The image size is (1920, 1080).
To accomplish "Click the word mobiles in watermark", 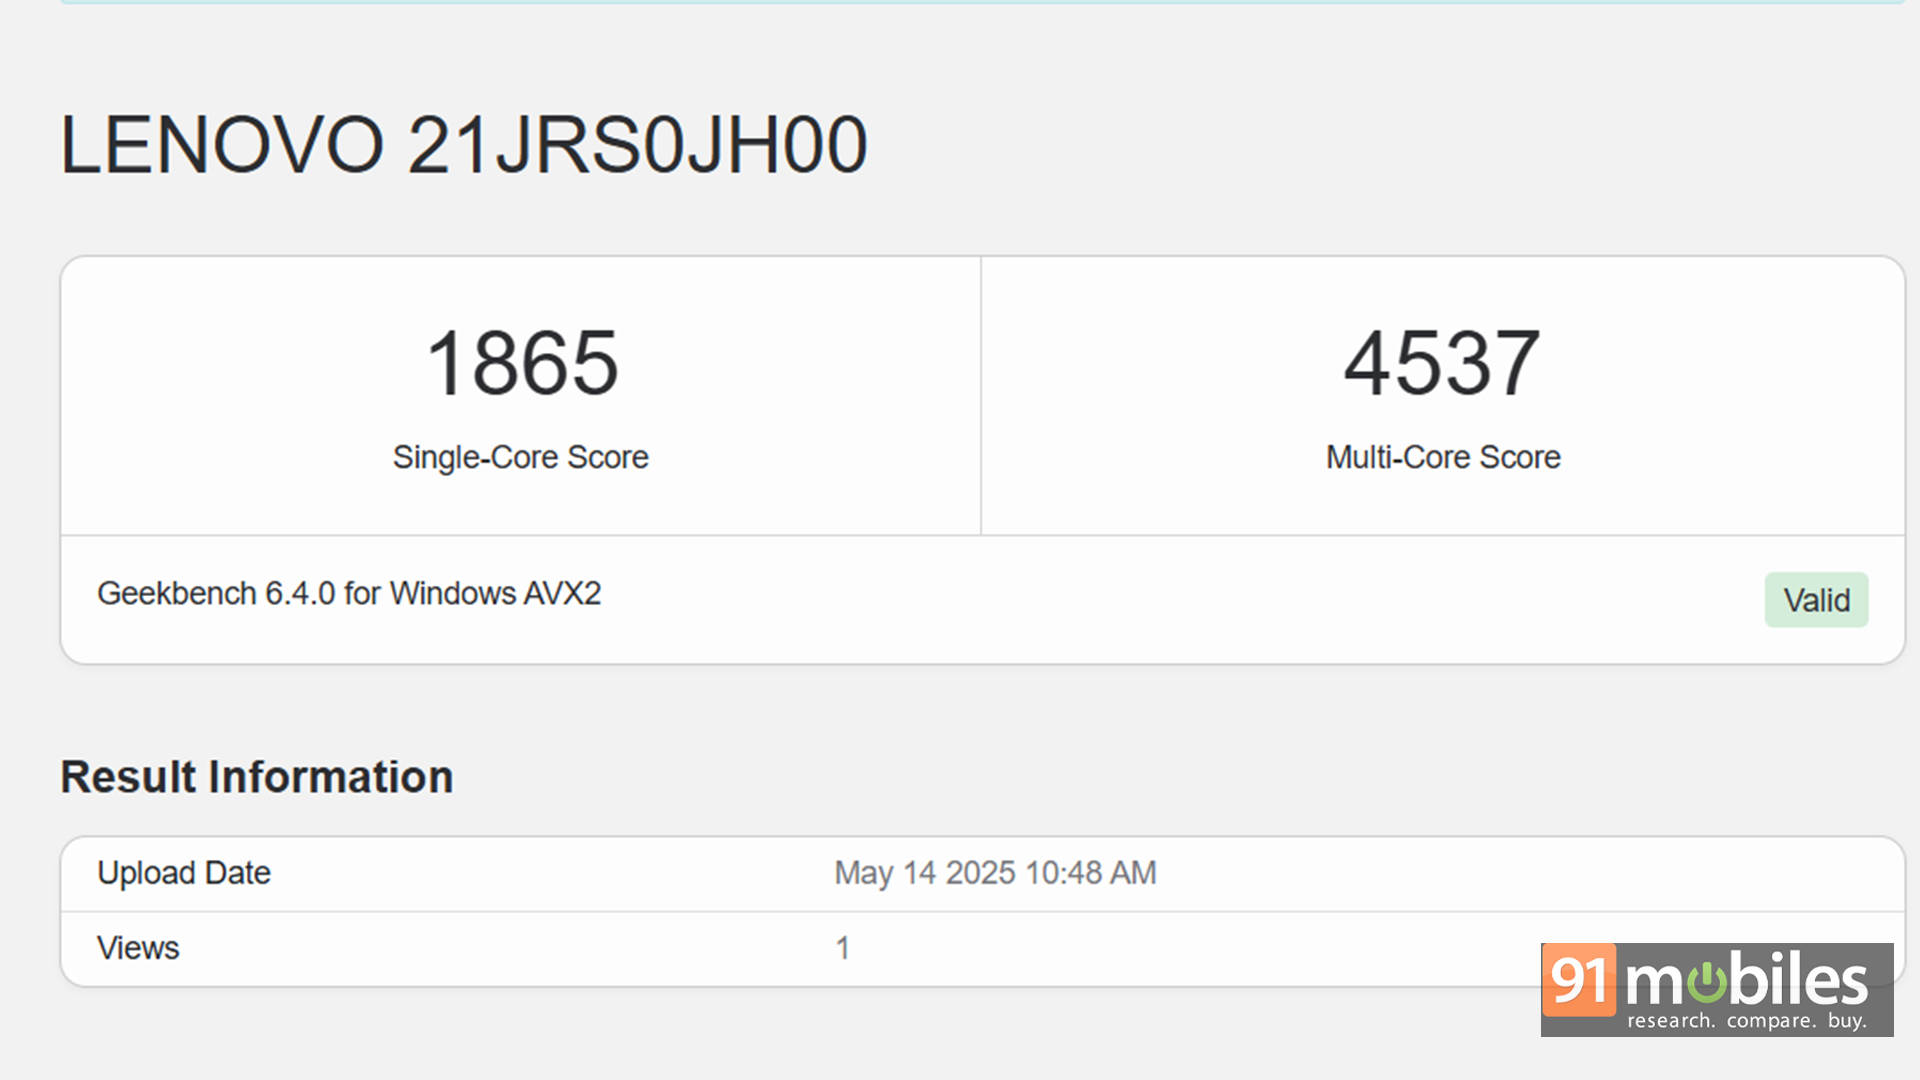I will [1746, 980].
